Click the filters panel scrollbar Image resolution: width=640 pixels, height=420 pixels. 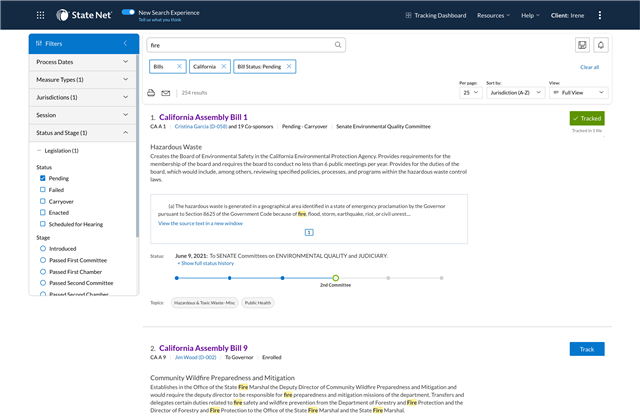point(138,147)
